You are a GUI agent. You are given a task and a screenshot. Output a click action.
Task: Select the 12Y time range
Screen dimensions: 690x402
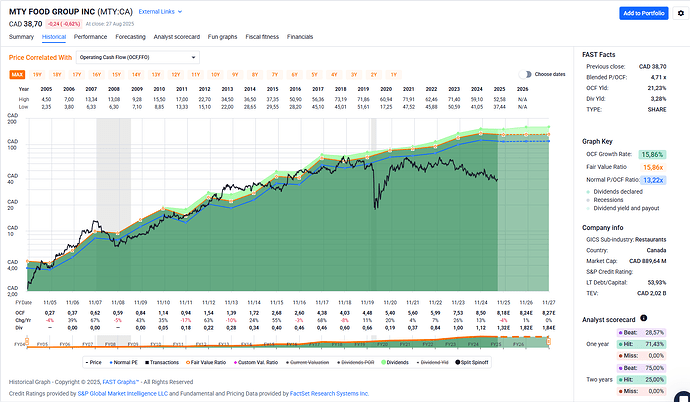[176, 75]
